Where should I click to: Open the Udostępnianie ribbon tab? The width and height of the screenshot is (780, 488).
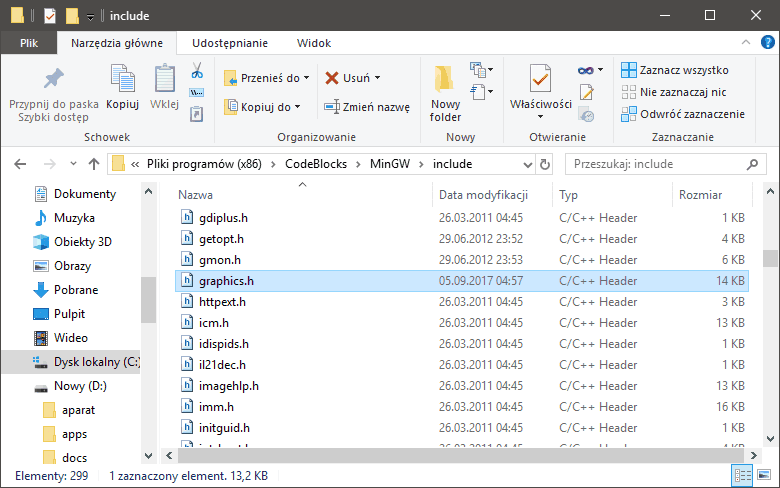(x=229, y=43)
